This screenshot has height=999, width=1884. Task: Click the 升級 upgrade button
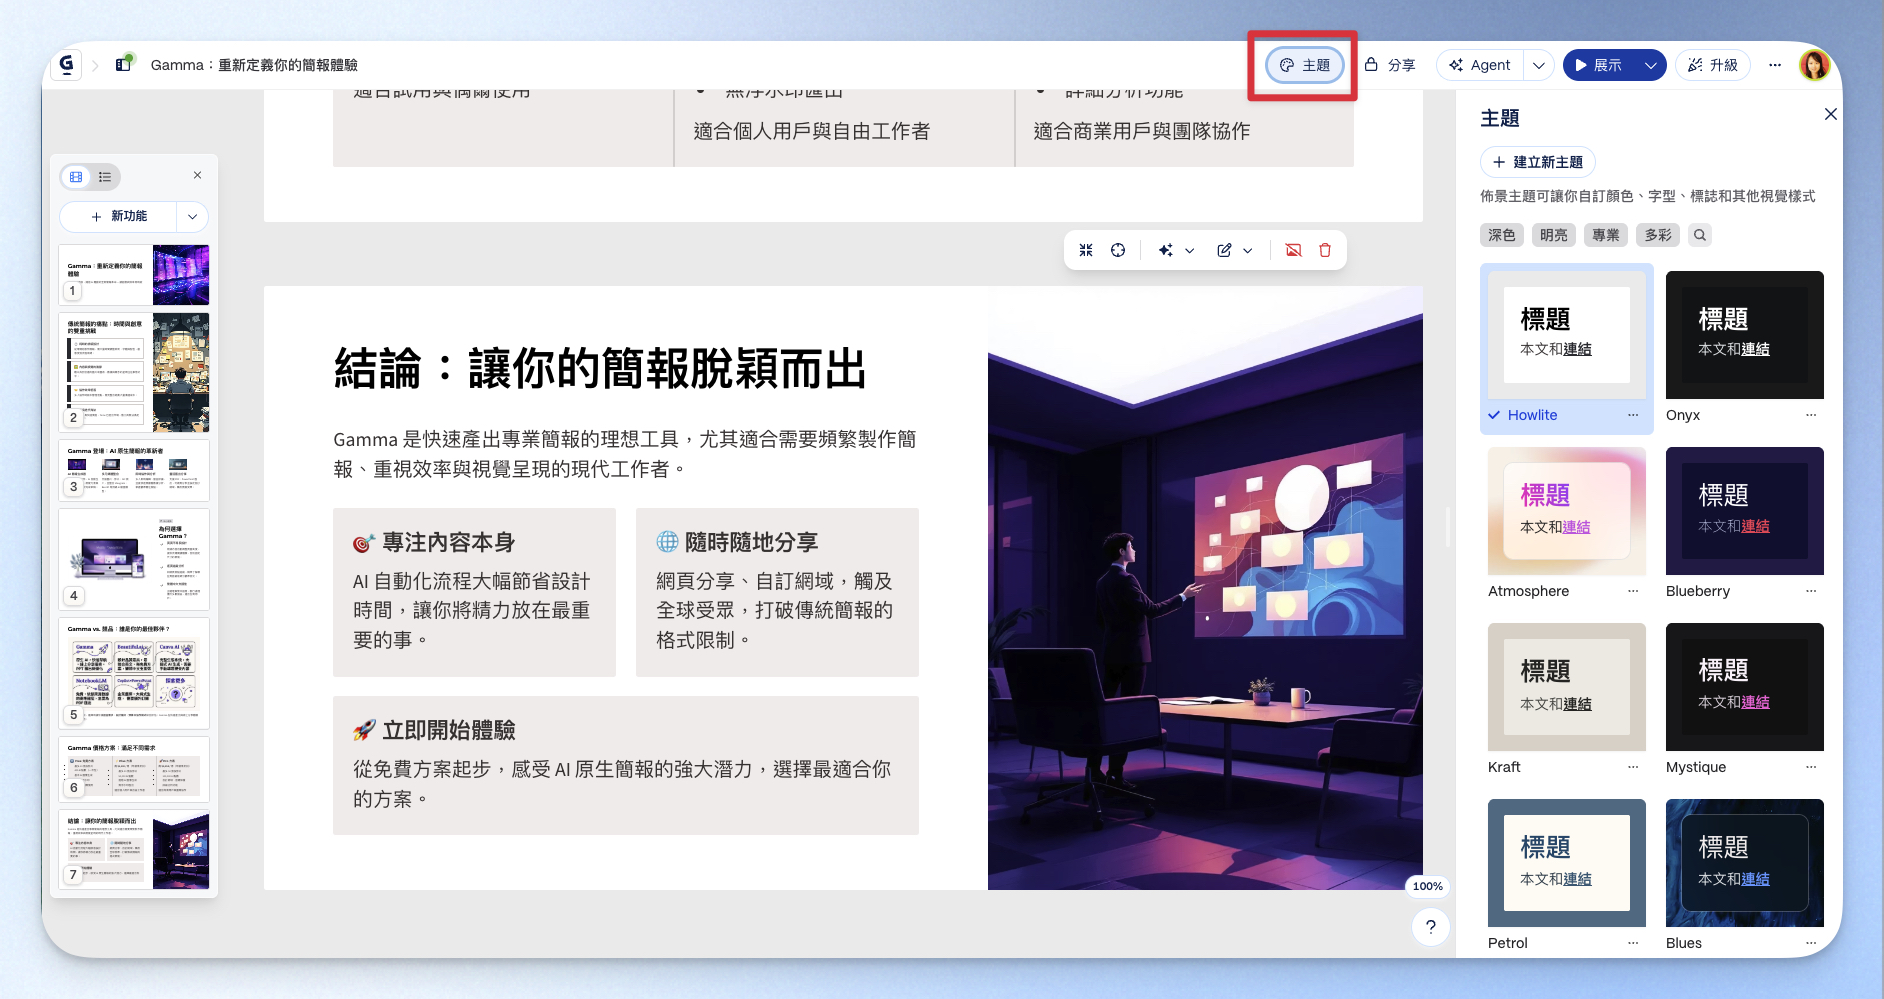pyautogui.click(x=1713, y=65)
